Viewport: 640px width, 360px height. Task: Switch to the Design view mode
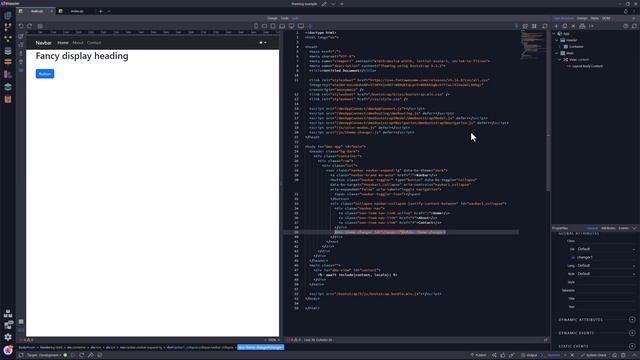[x=272, y=18]
